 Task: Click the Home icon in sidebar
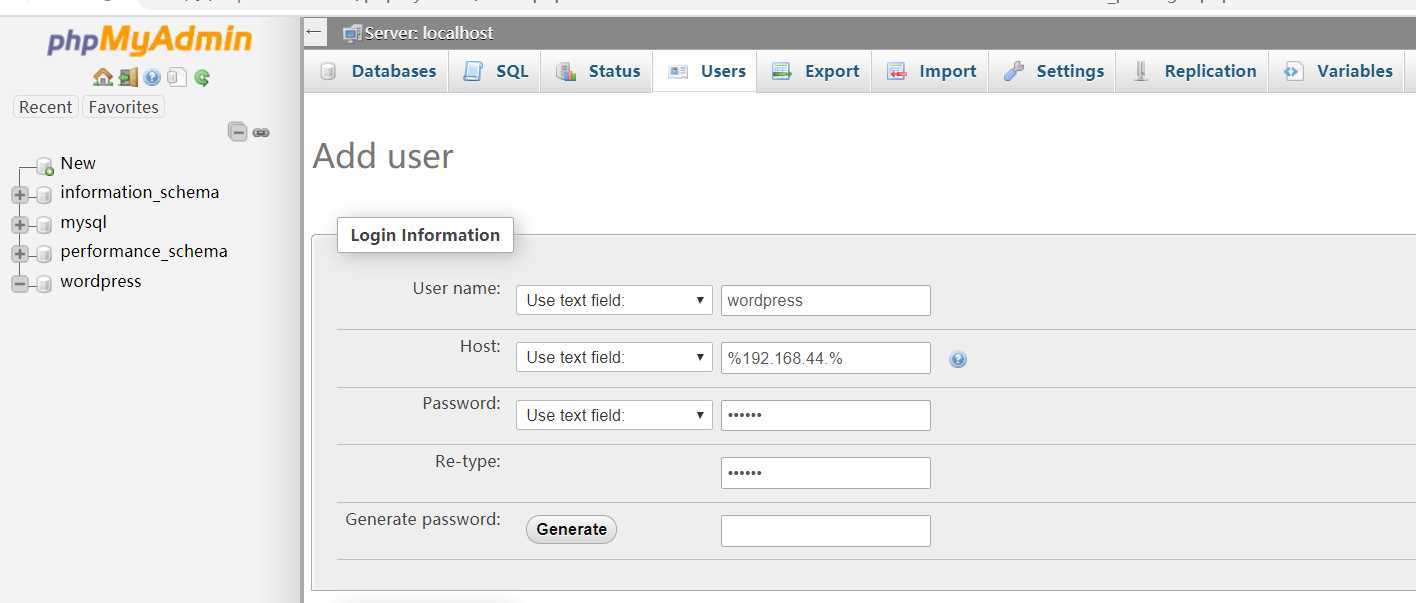[x=102, y=77]
